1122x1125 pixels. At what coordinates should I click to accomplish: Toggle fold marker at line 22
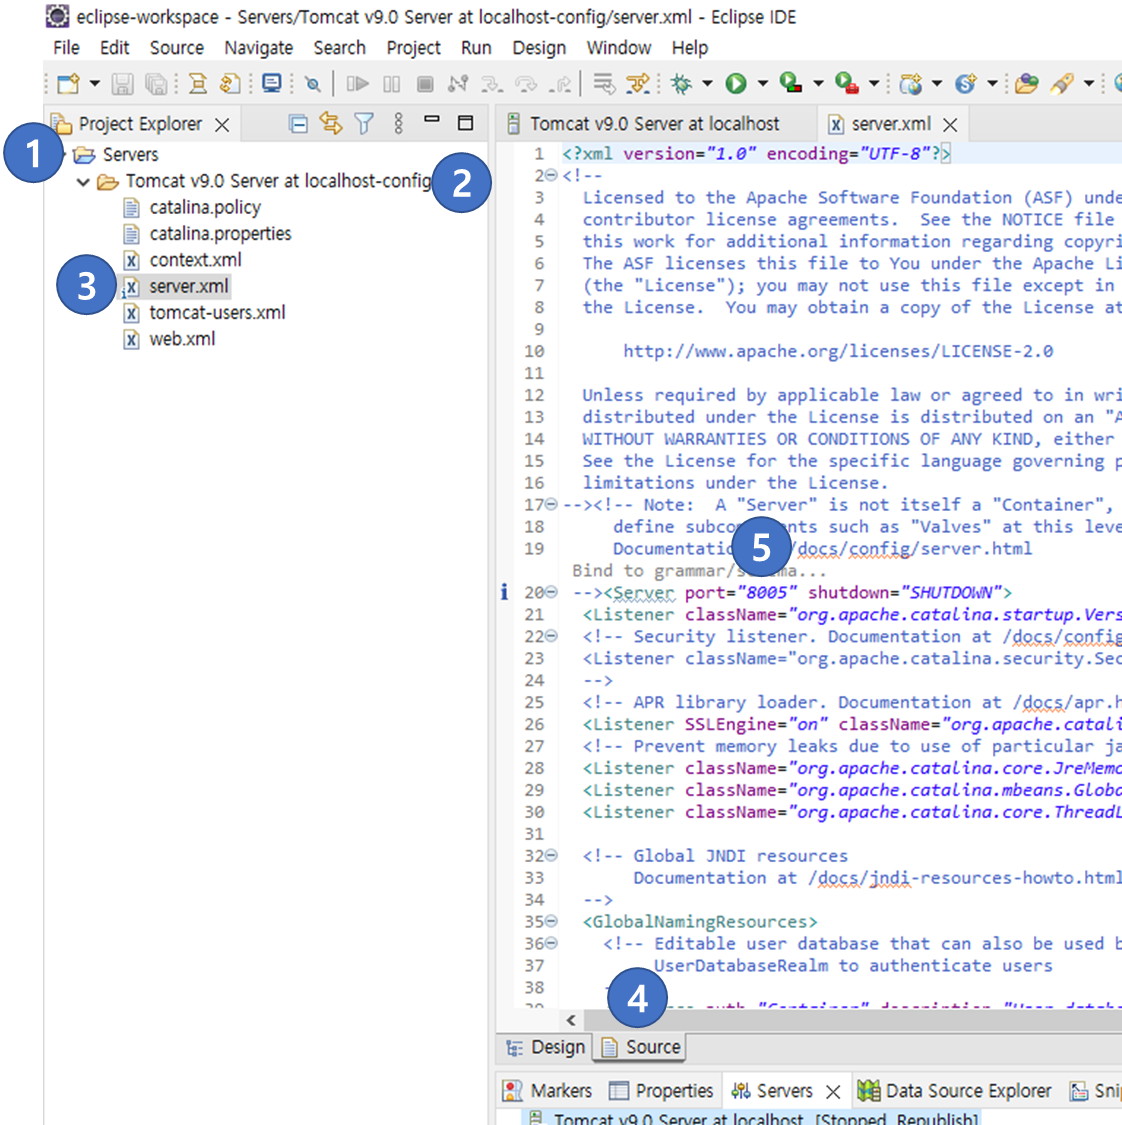(x=551, y=636)
